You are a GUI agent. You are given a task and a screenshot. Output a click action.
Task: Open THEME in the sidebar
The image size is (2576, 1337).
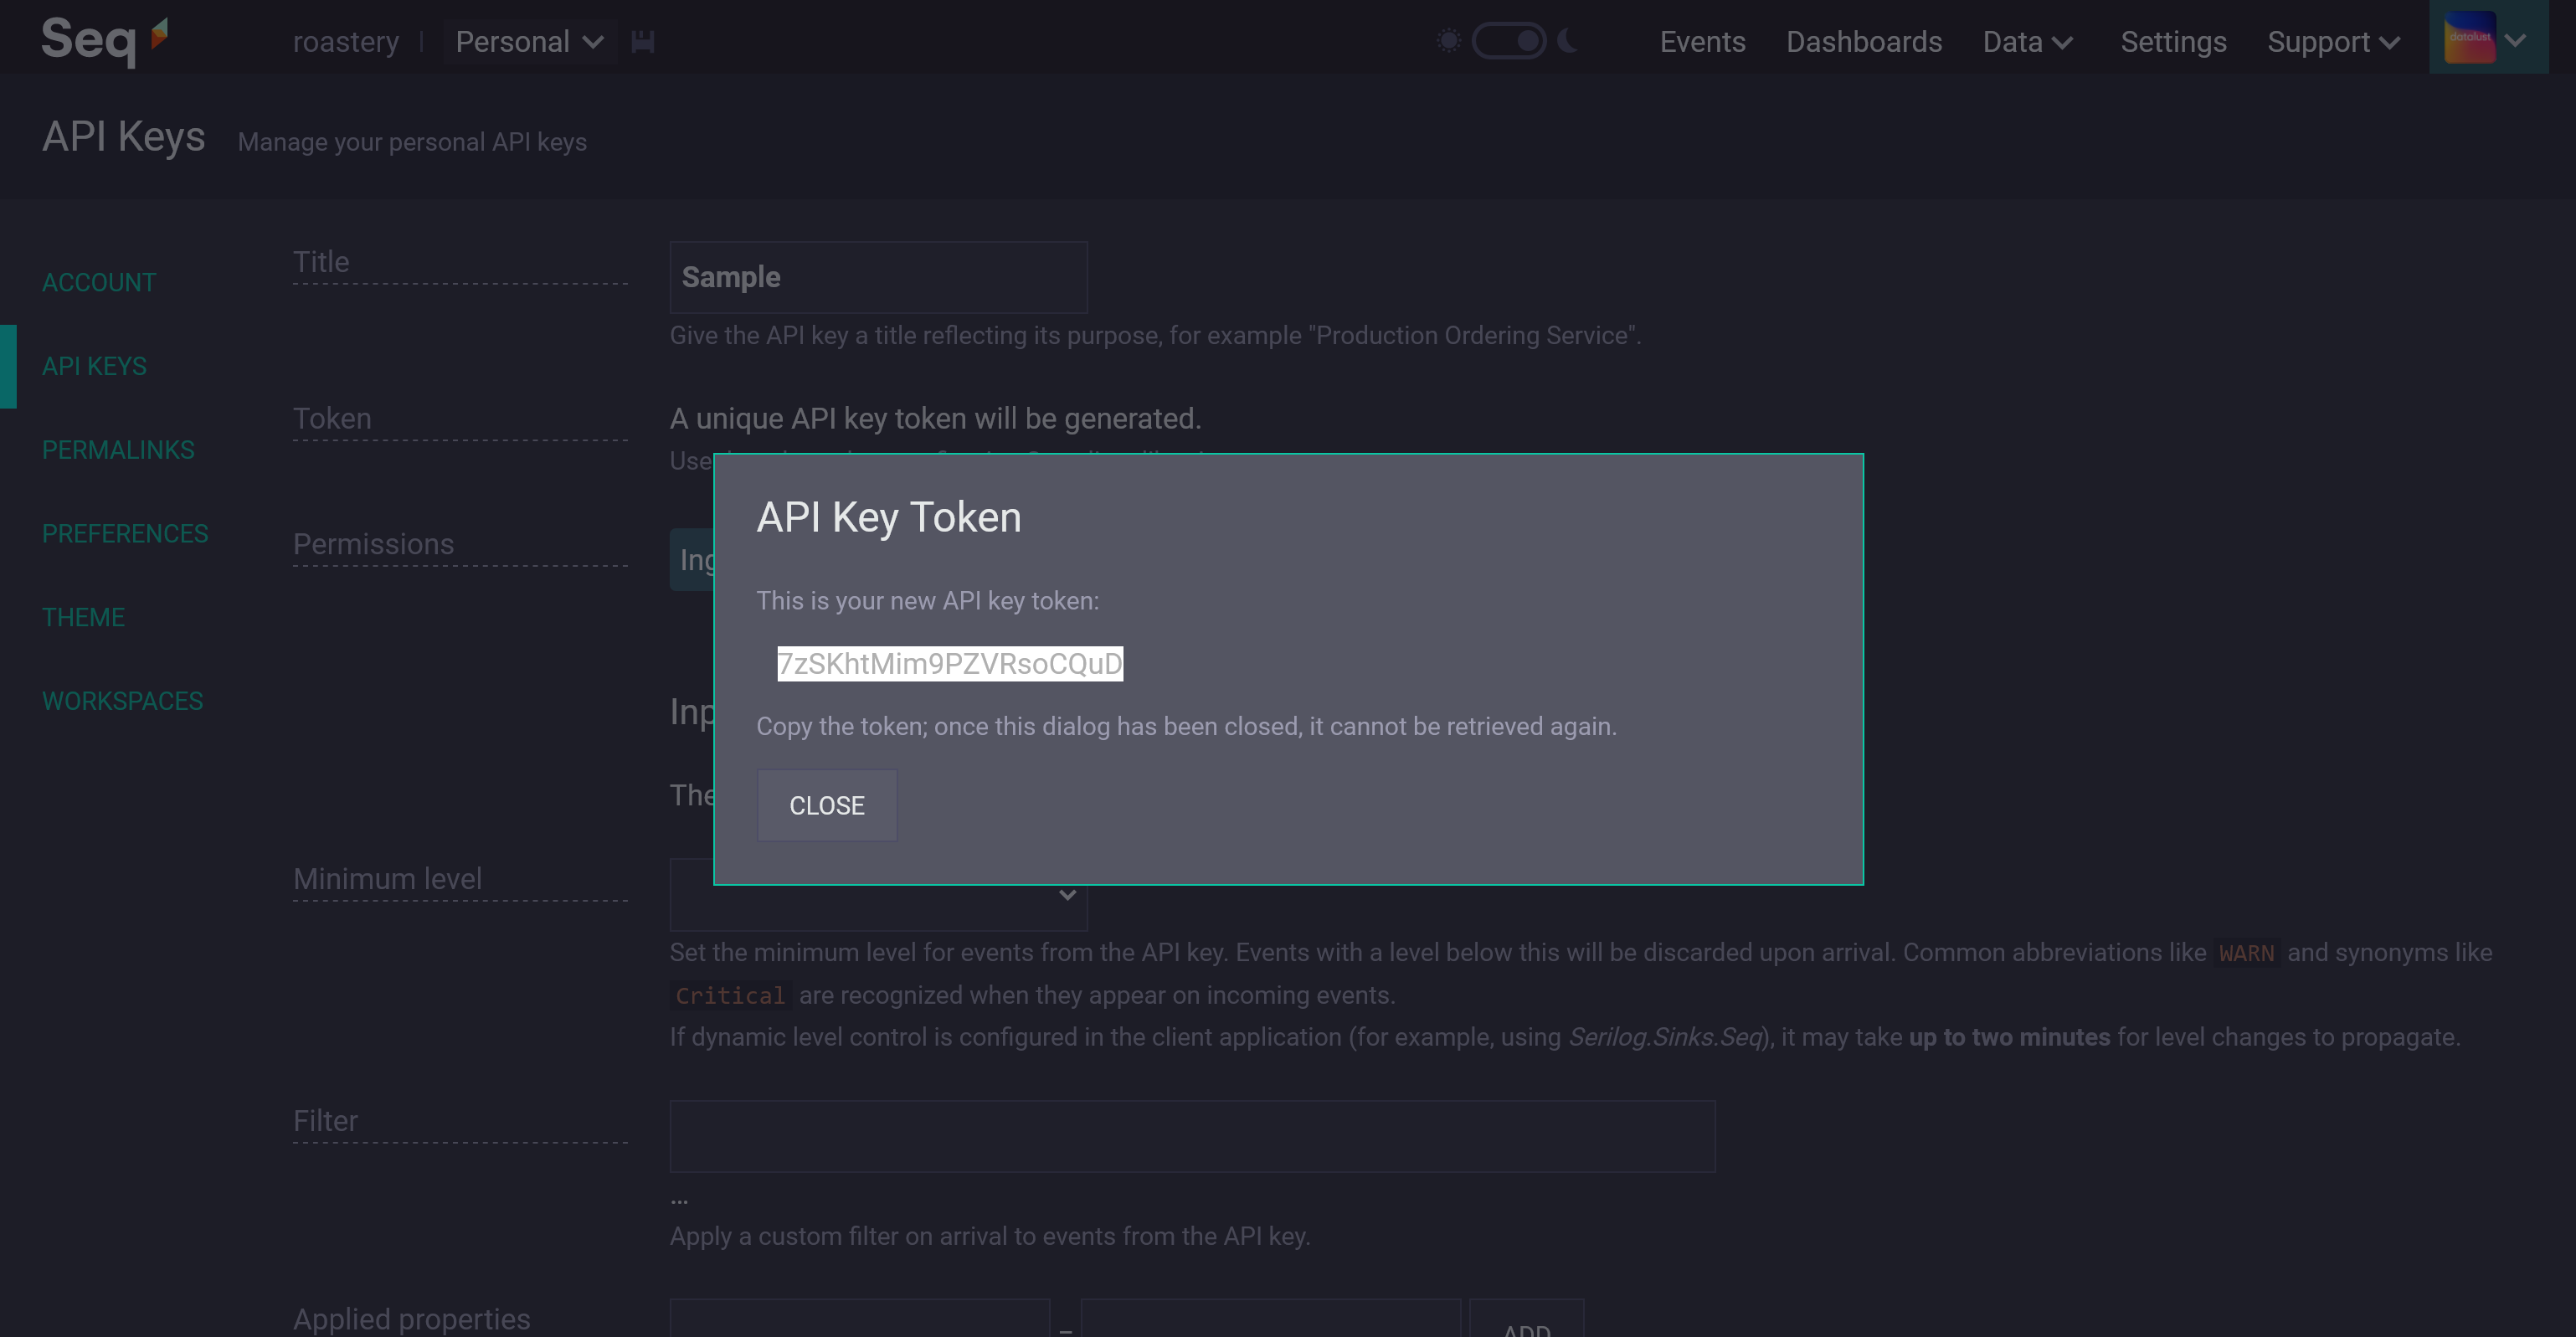83,618
